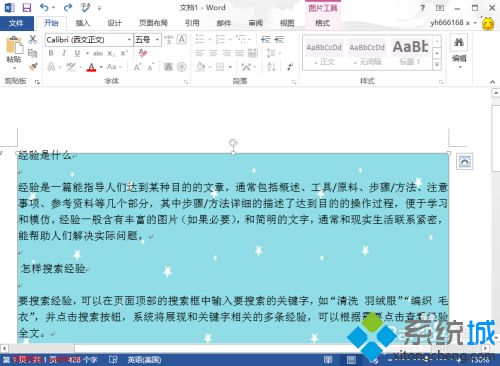Shrink the font size (A down)
The width and height of the screenshot is (500, 366).
pyautogui.click(x=150, y=67)
